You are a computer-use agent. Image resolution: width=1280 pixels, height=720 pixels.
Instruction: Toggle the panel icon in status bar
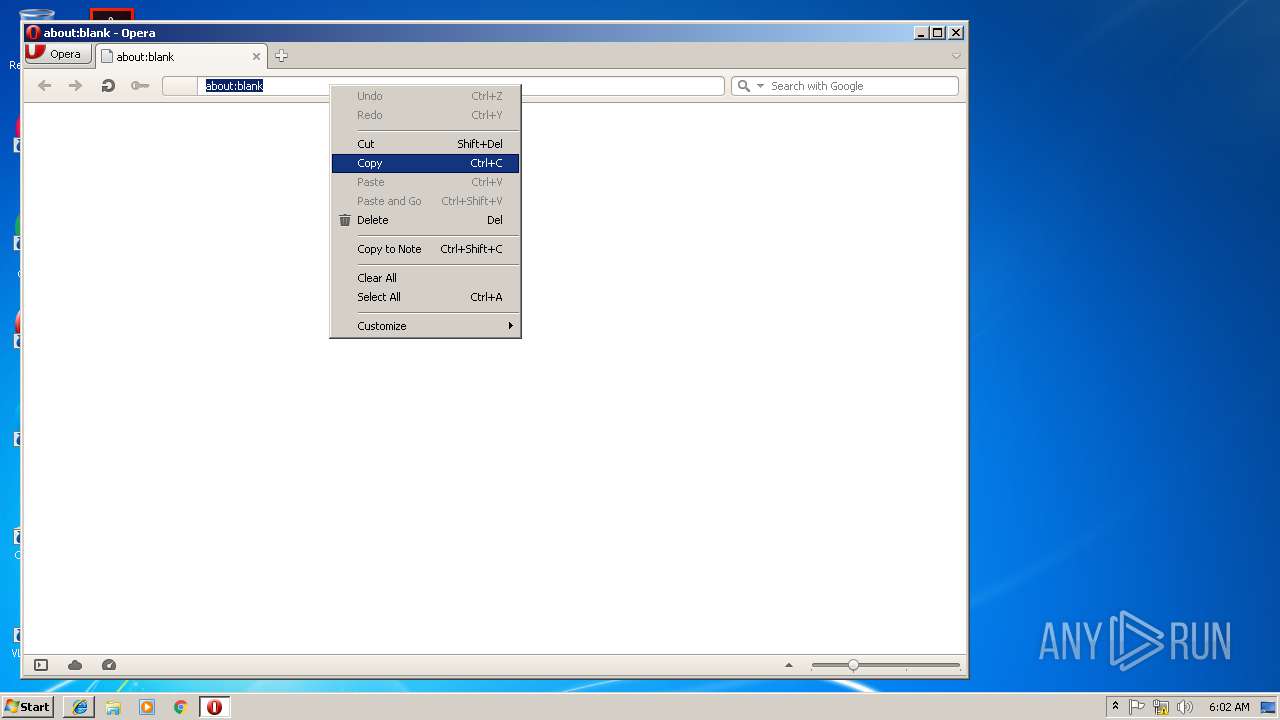(x=41, y=665)
